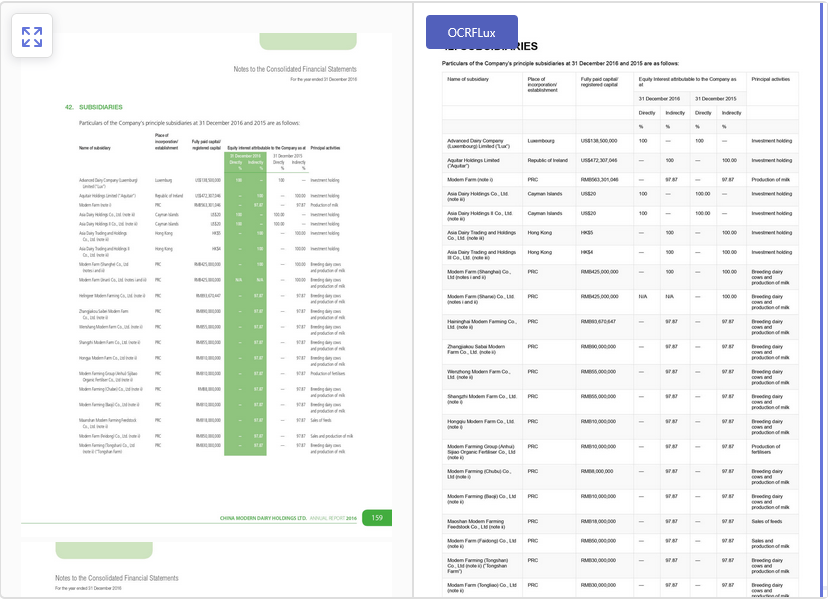Image resolution: width=828 pixels, height=601 pixels.
Task: Click 'Notes to the Consolidated Financial Statements' header on page 159
Action: point(295,69)
